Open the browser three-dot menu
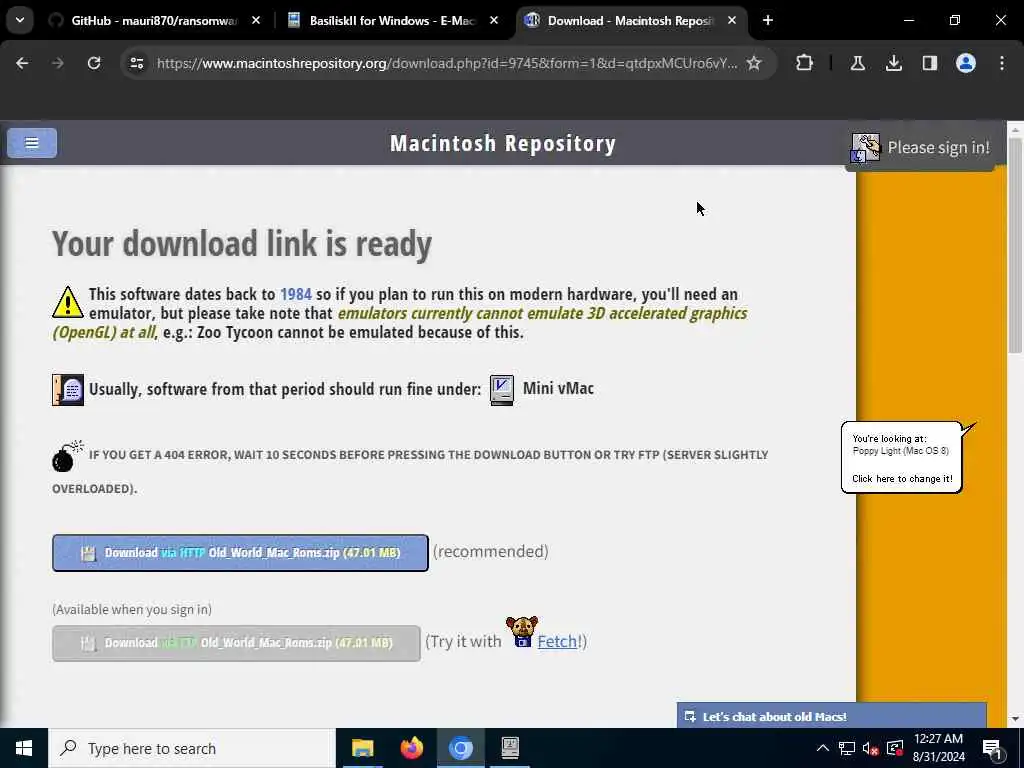 [1002, 63]
